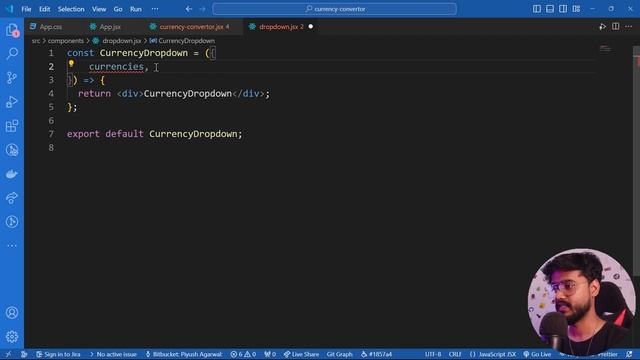Open the Selection menu
Viewport: 640px width, 360px height.
point(71,9)
